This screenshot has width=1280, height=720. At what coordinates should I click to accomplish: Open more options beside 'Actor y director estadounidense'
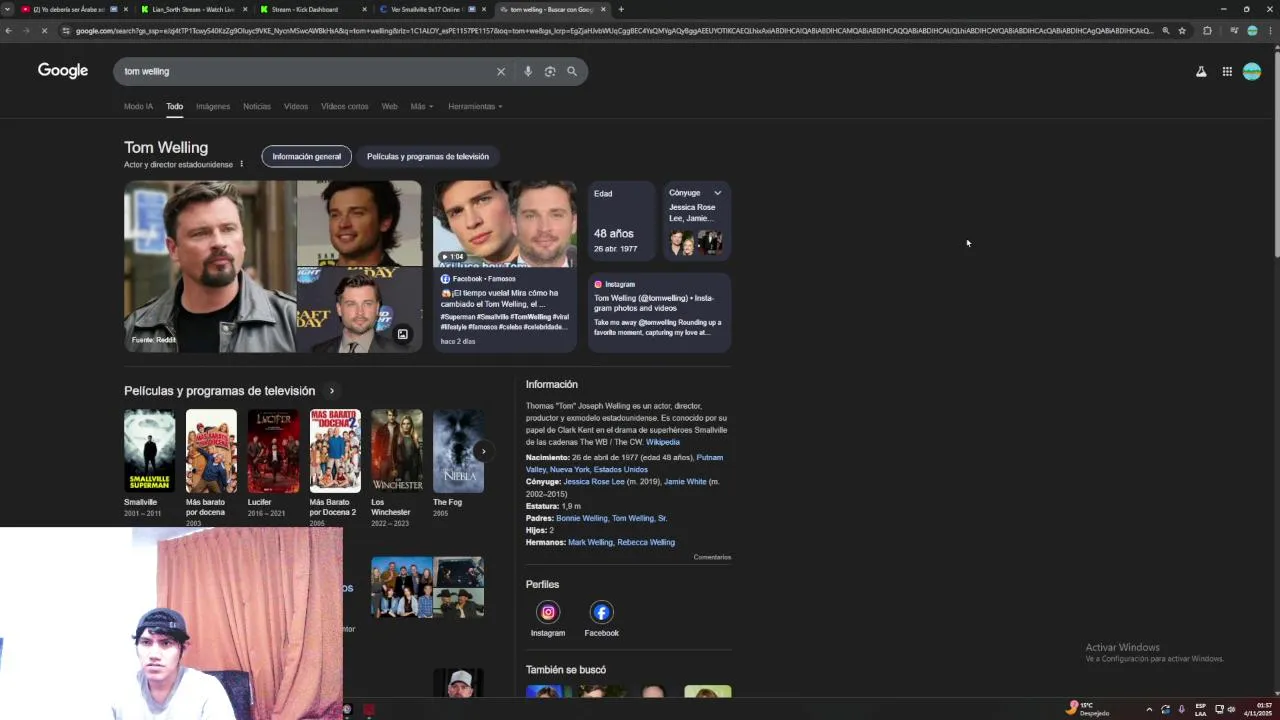241,164
